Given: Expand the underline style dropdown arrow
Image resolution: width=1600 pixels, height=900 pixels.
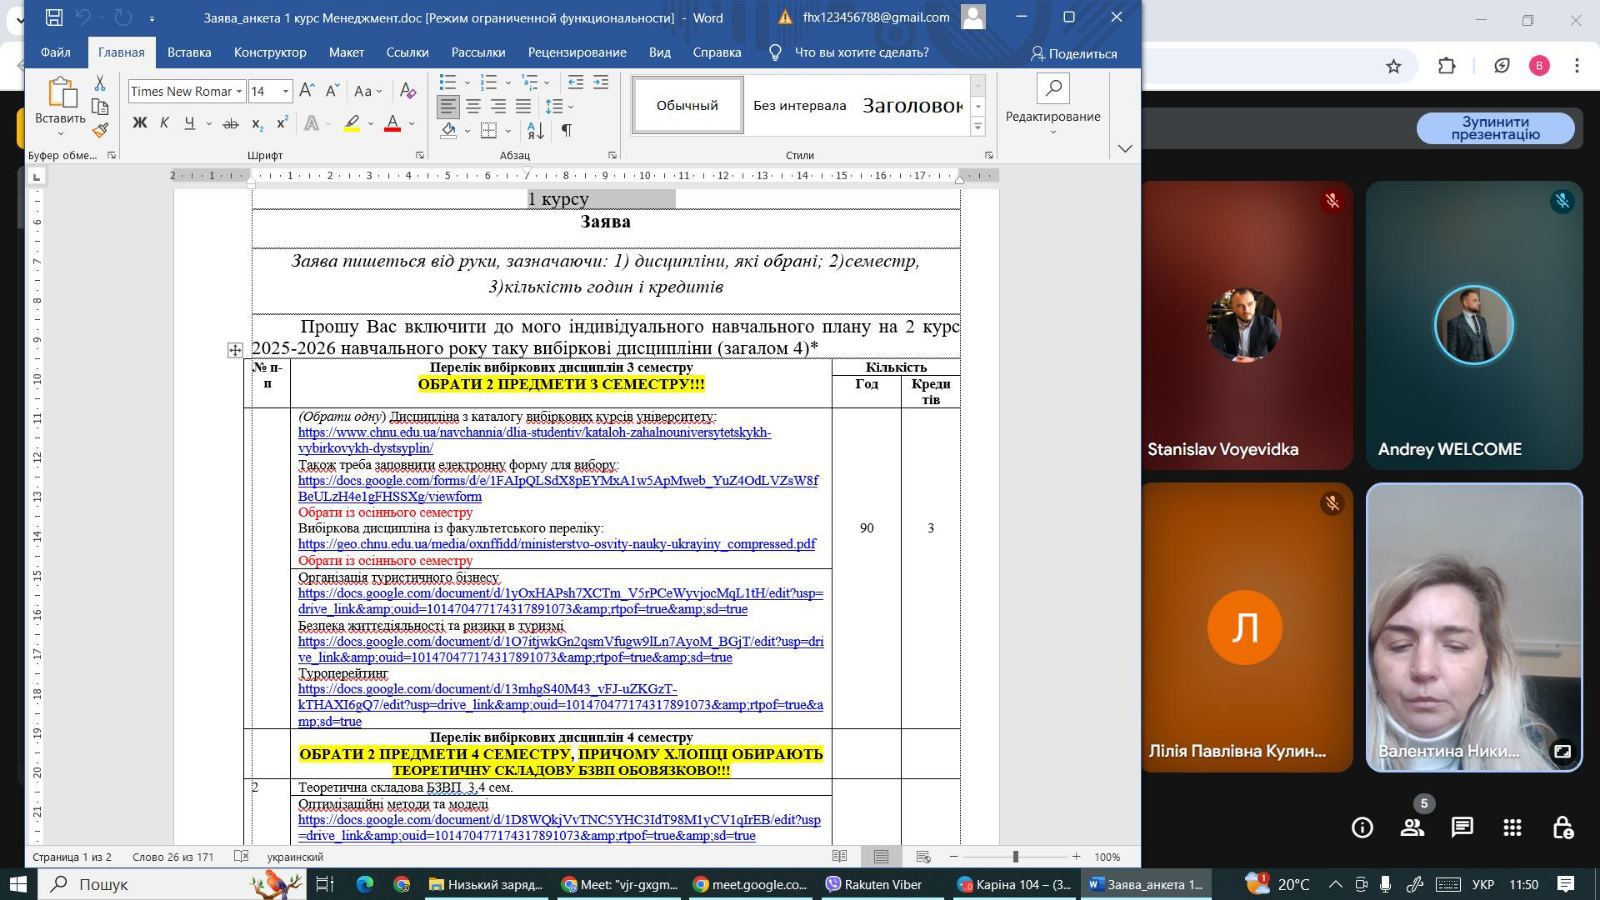Looking at the screenshot, I should tap(209, 123).
